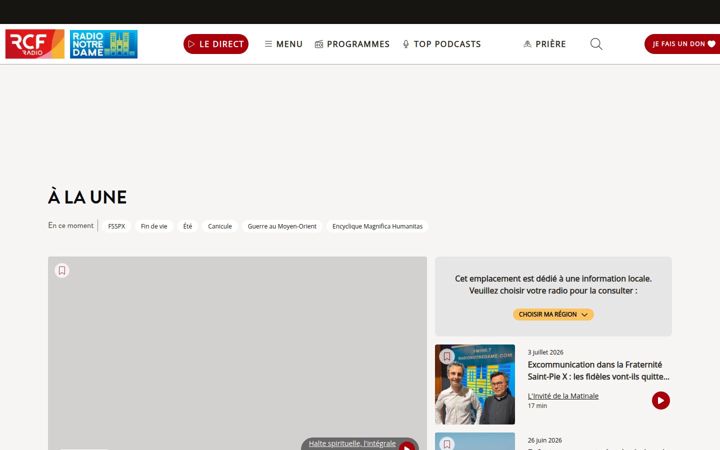Image resolution: width=720 pixels, height=450 pixels.
Task: Click the '26 juin 2026' date text
Action: (545, 440)
